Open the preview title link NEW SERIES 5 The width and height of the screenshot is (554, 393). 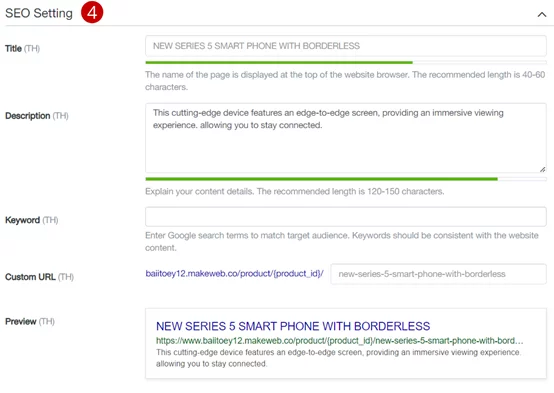tap(293, 326)
